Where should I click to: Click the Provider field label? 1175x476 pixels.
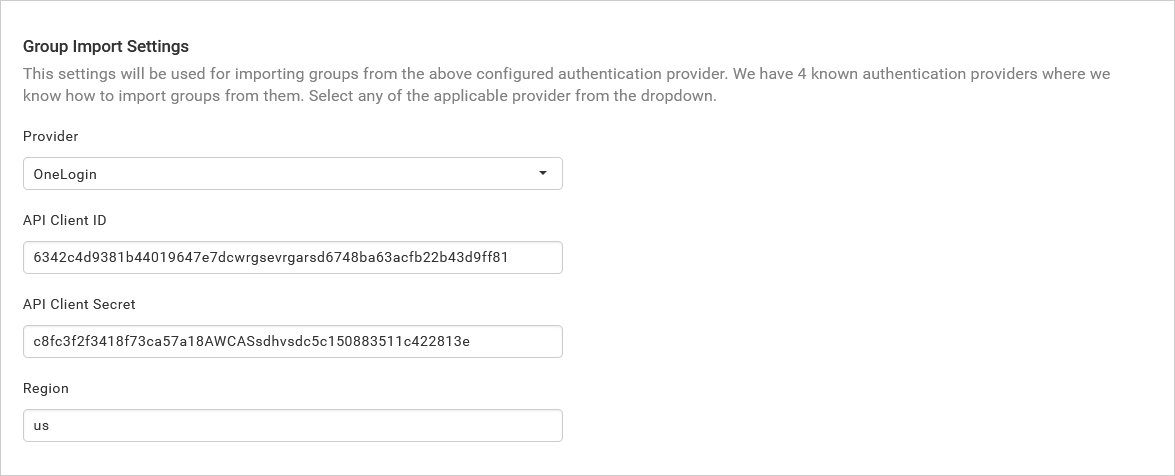point(50,136)
